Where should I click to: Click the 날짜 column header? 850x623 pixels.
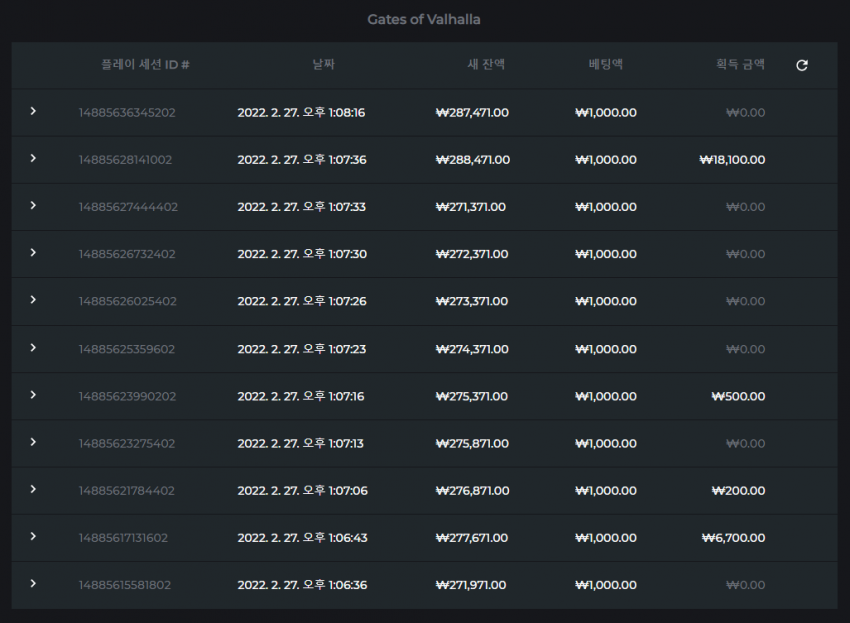coord(324,65)
